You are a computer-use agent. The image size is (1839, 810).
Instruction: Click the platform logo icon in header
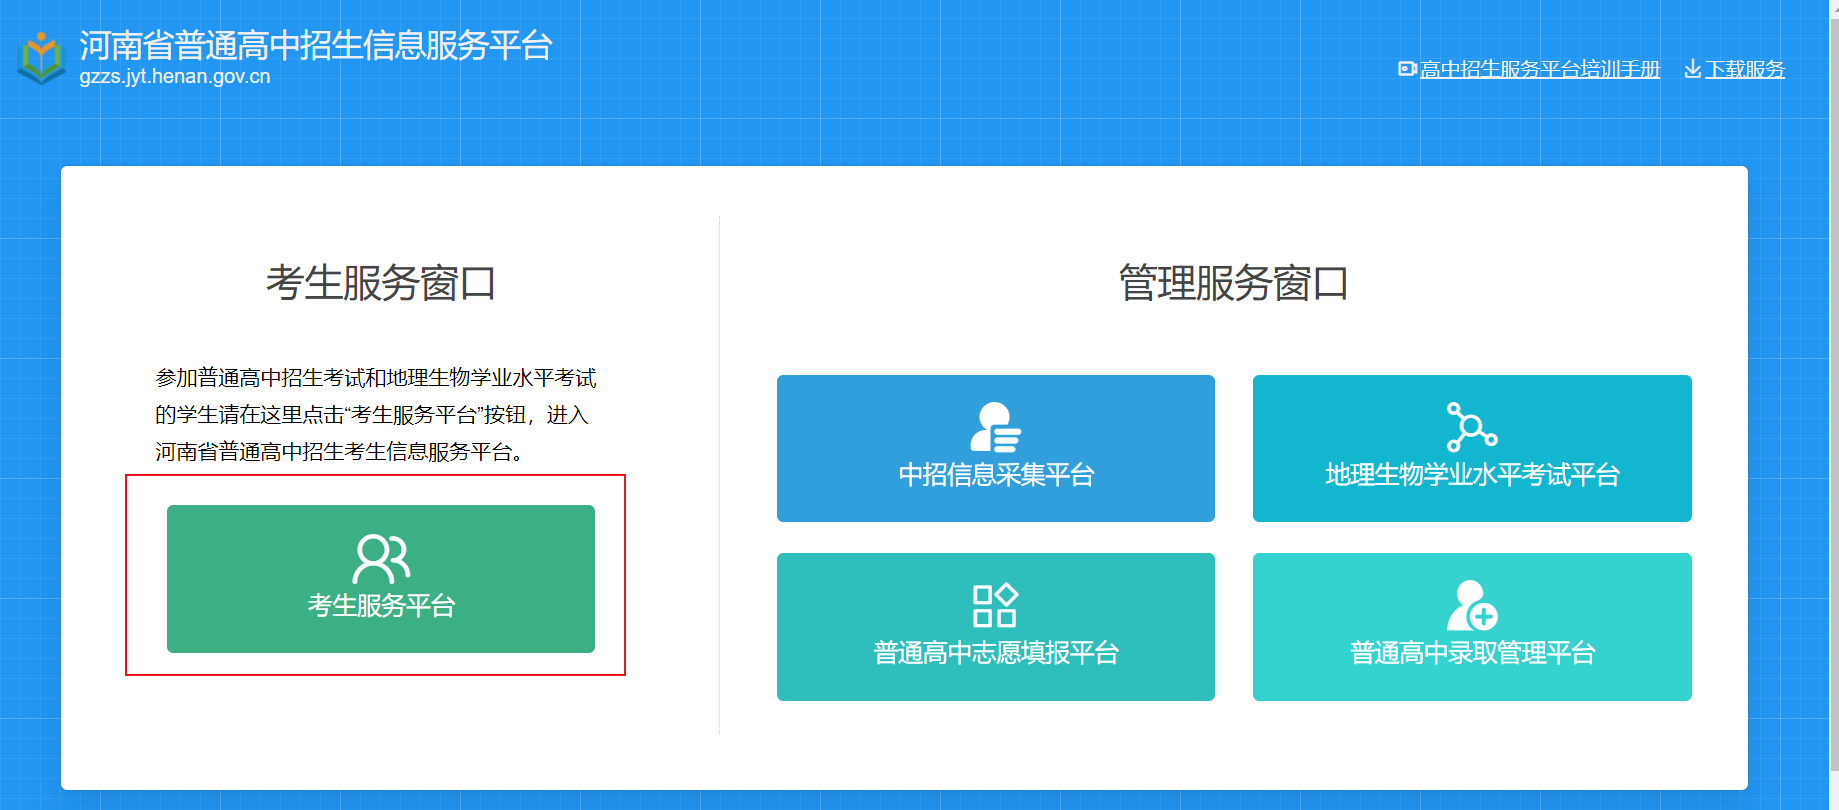41,58
